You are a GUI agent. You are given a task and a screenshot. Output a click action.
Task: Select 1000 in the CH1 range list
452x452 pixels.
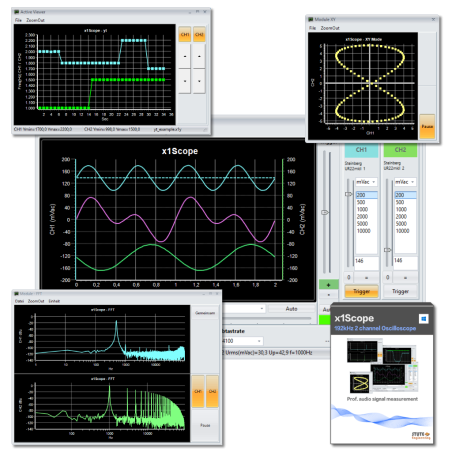point(367,209)
